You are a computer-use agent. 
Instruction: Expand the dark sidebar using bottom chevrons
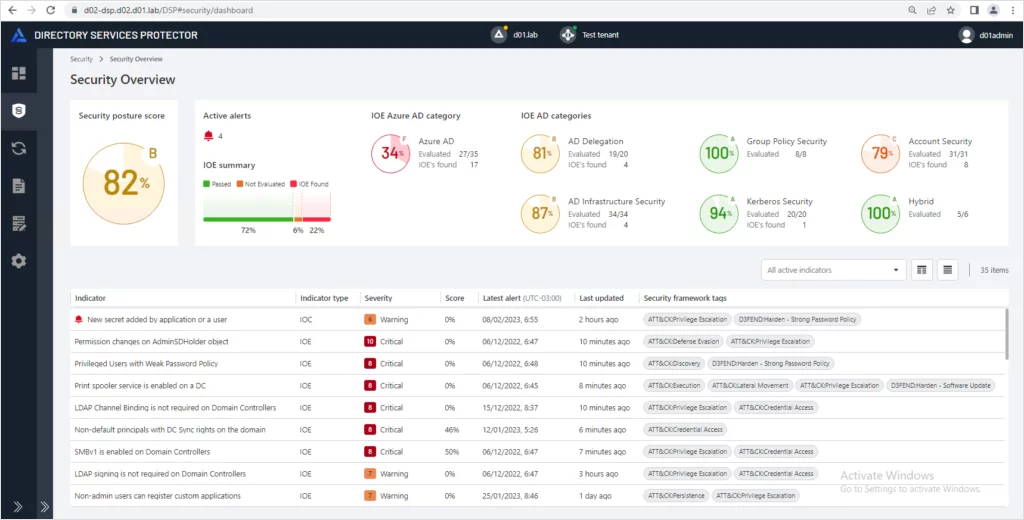click(18, 506)
